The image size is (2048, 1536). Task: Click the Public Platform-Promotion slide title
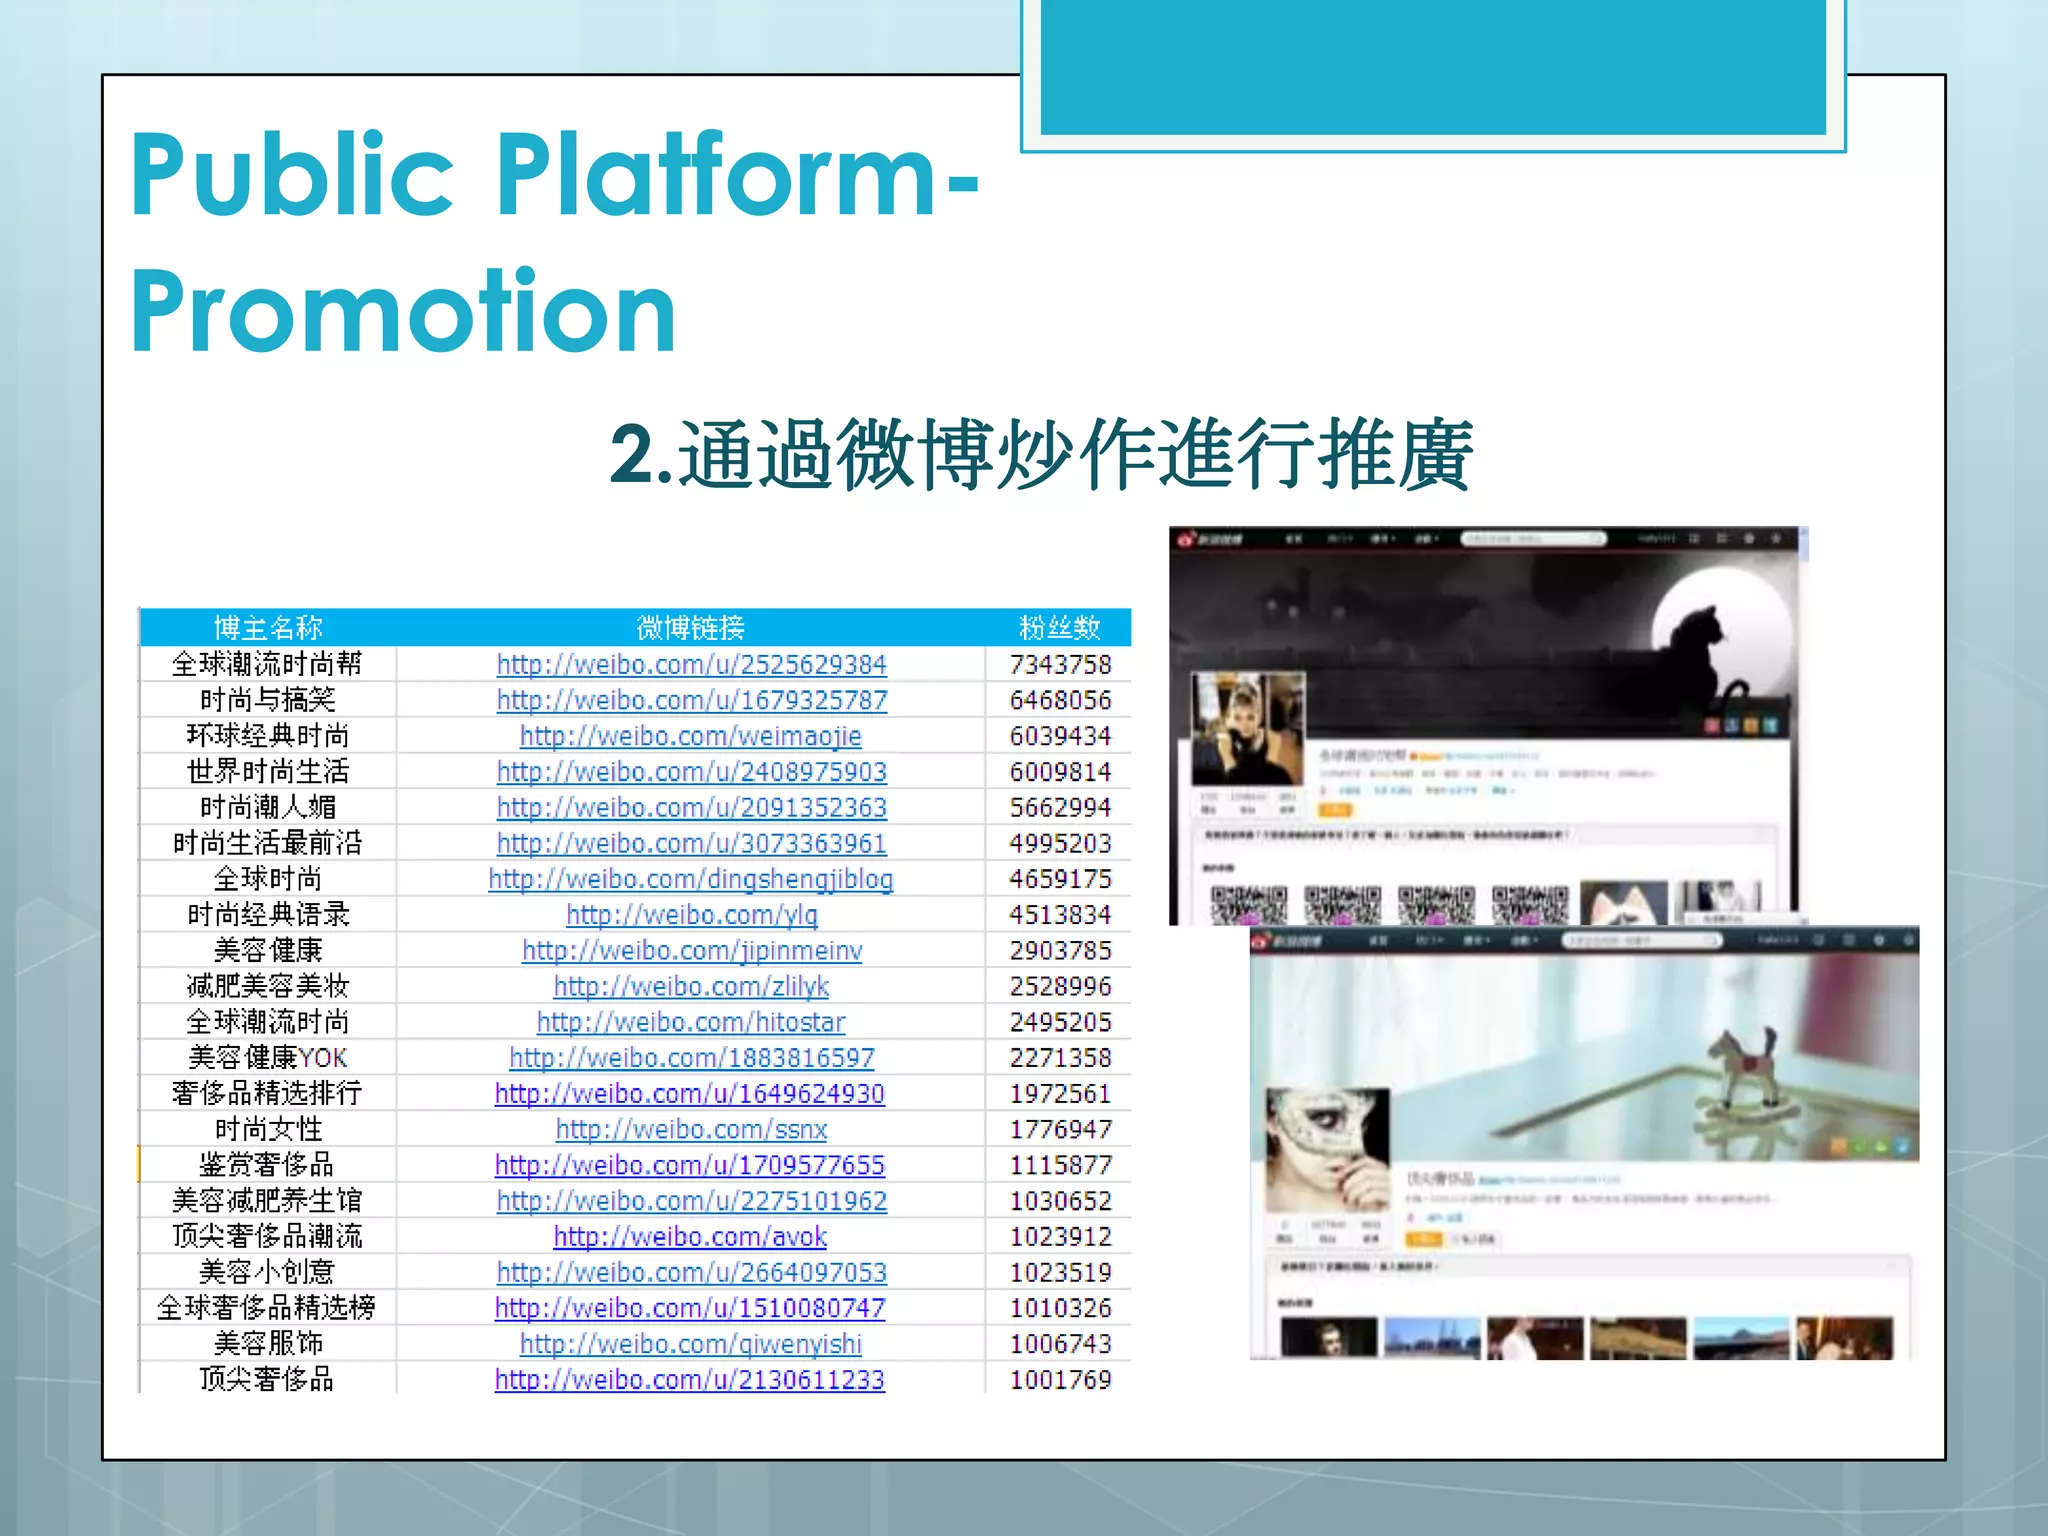[x=554, y=242]
